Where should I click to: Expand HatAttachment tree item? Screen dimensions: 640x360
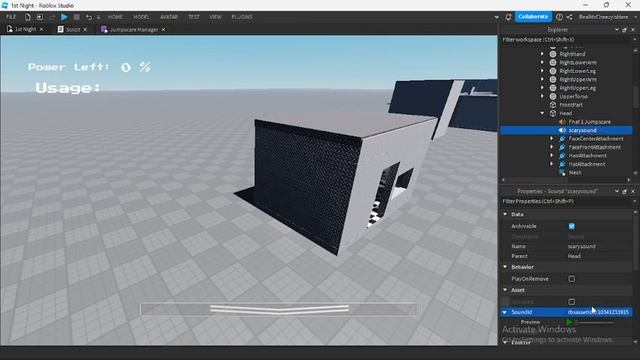pyautogui.click(x=551, y=164)
